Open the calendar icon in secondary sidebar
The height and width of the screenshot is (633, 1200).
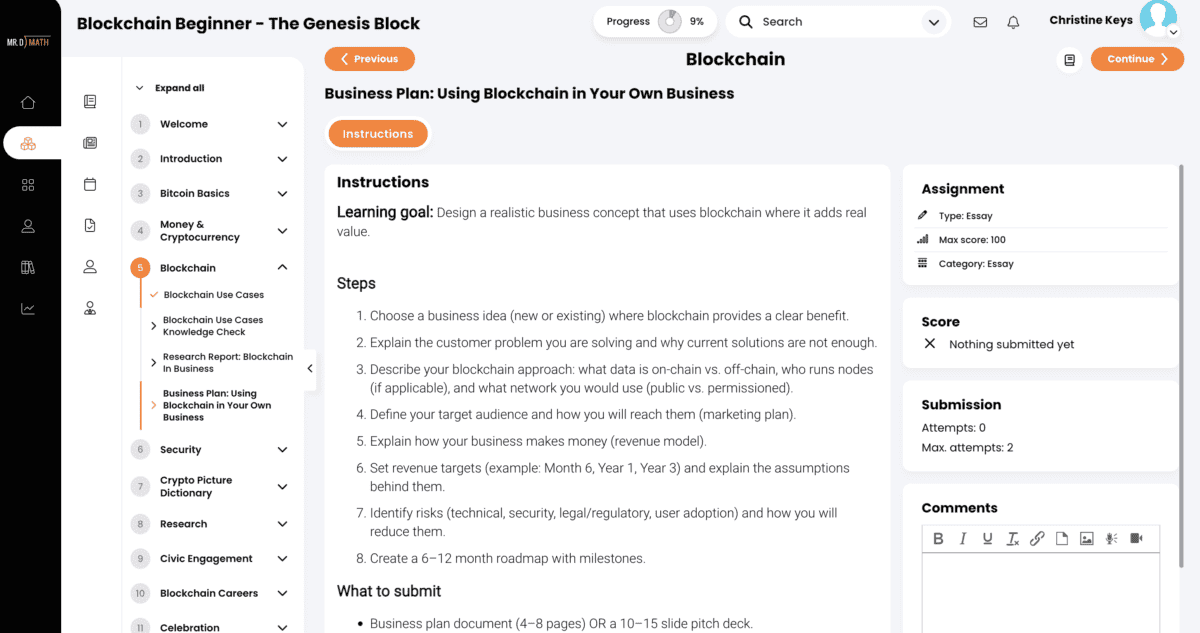tap(90, 184)
